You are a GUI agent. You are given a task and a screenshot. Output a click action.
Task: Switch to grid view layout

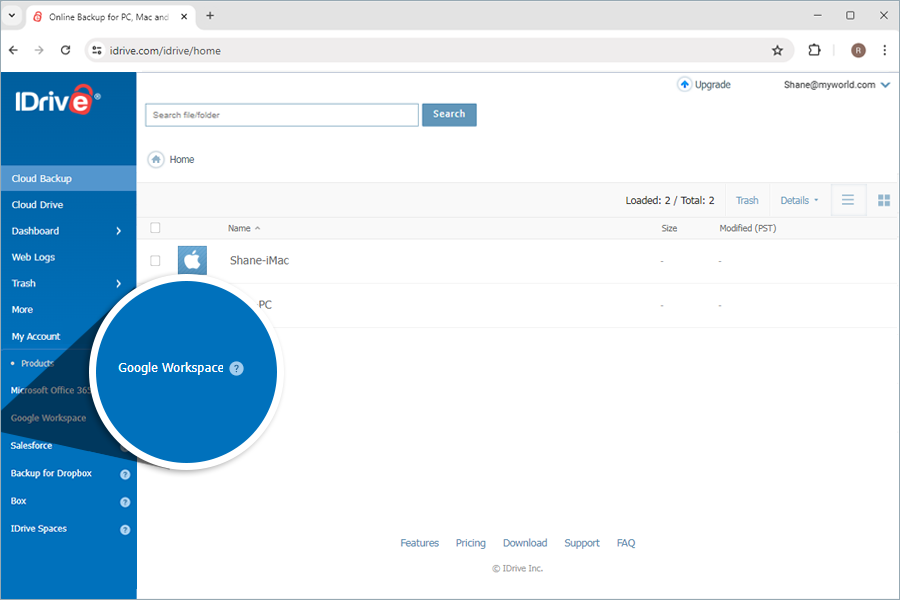883,200
